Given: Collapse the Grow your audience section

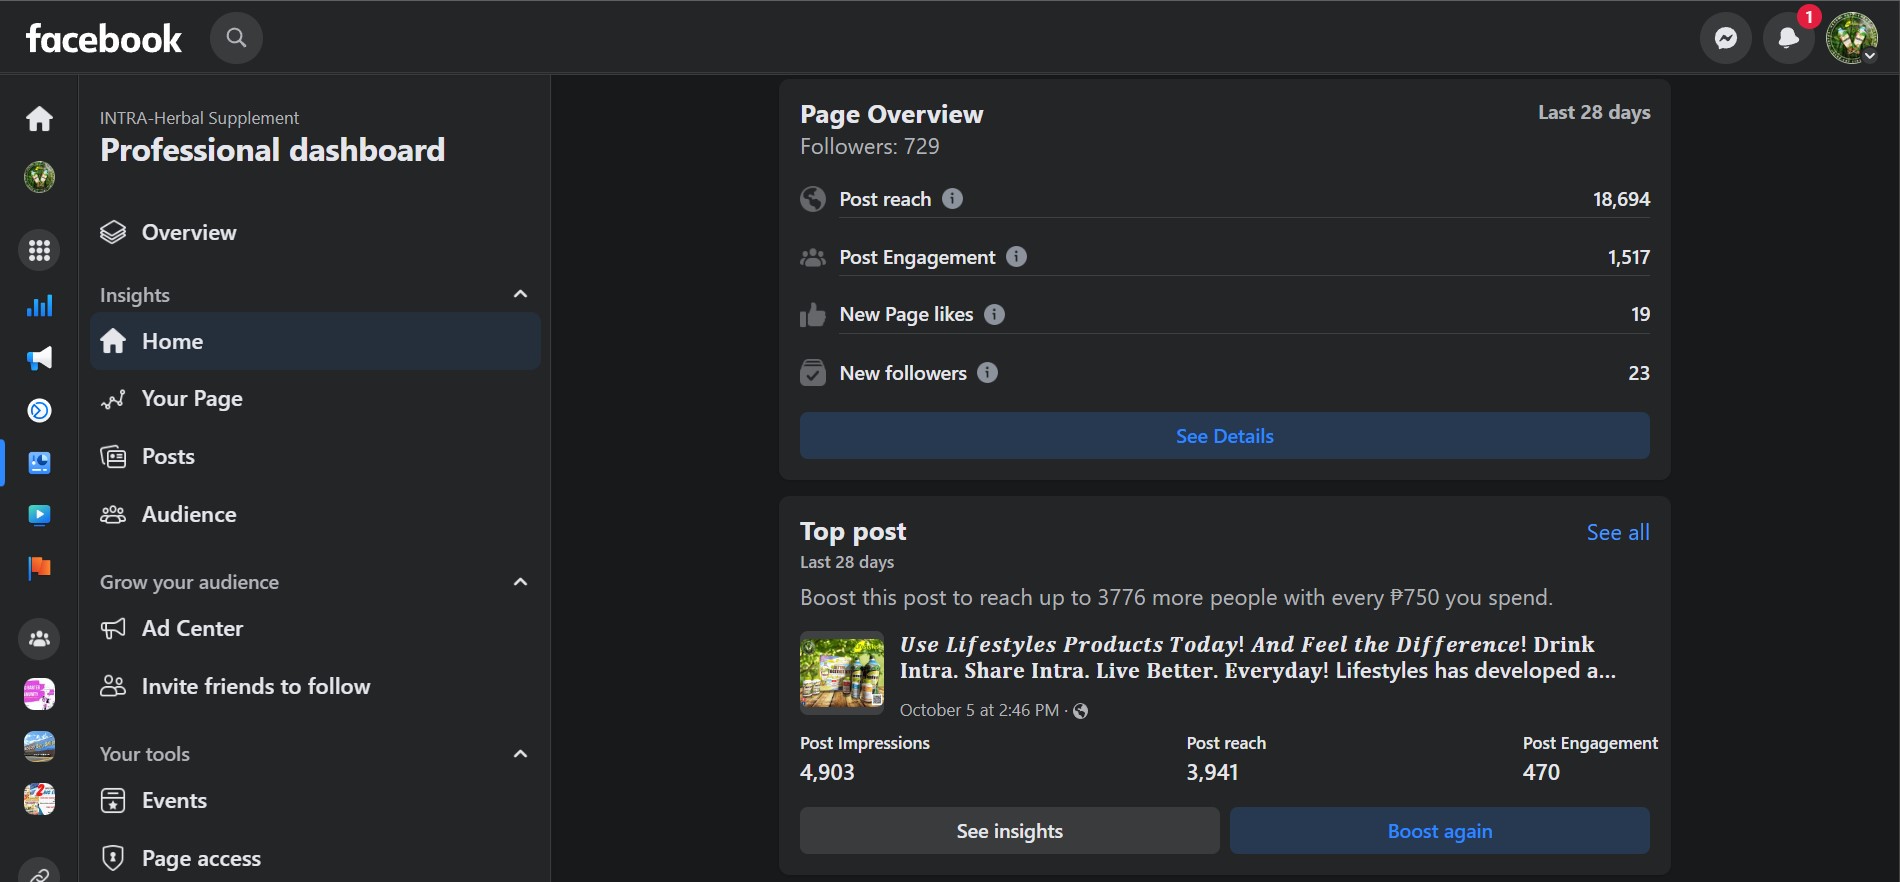Looking at the screenshot, I should pos(520,582).
